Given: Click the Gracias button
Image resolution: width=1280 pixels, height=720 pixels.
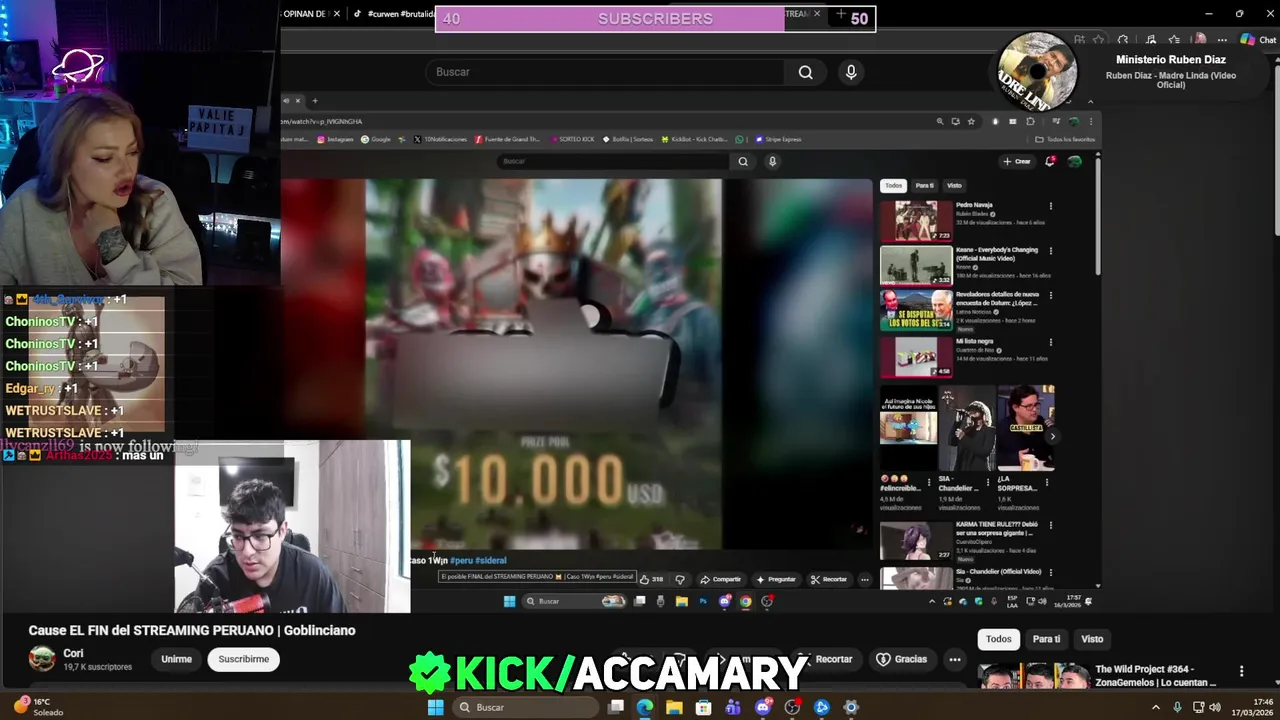Looking at the screenshot, I should (902, 659).
